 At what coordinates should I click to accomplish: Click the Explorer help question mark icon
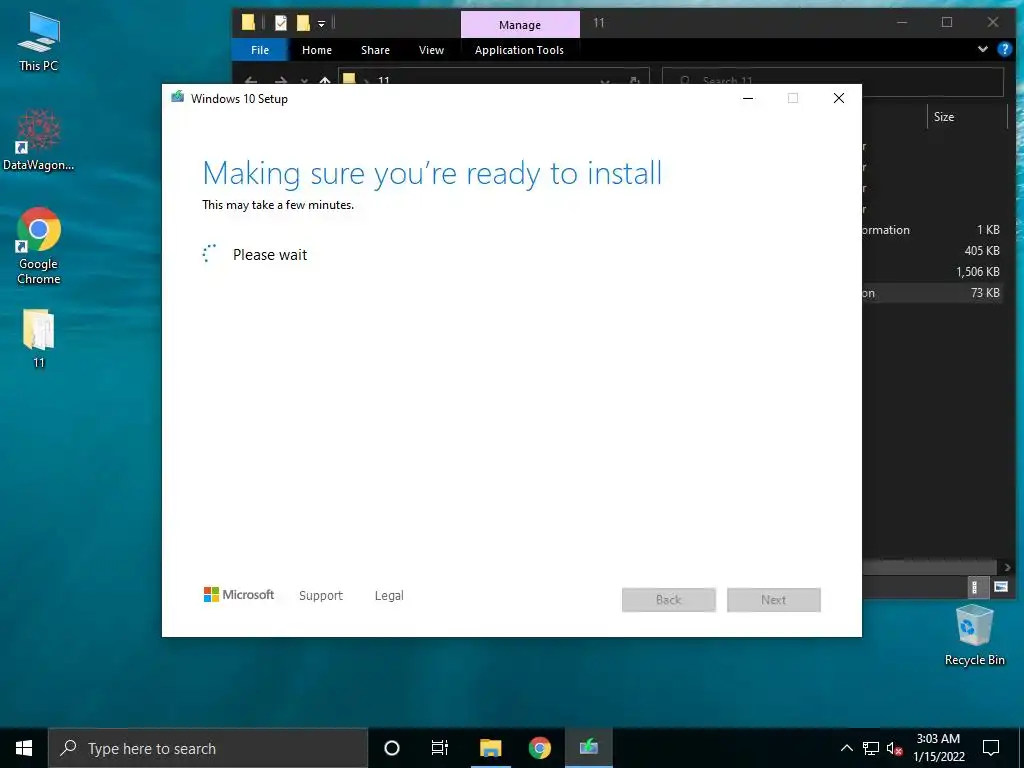[x=1004, y=50]
